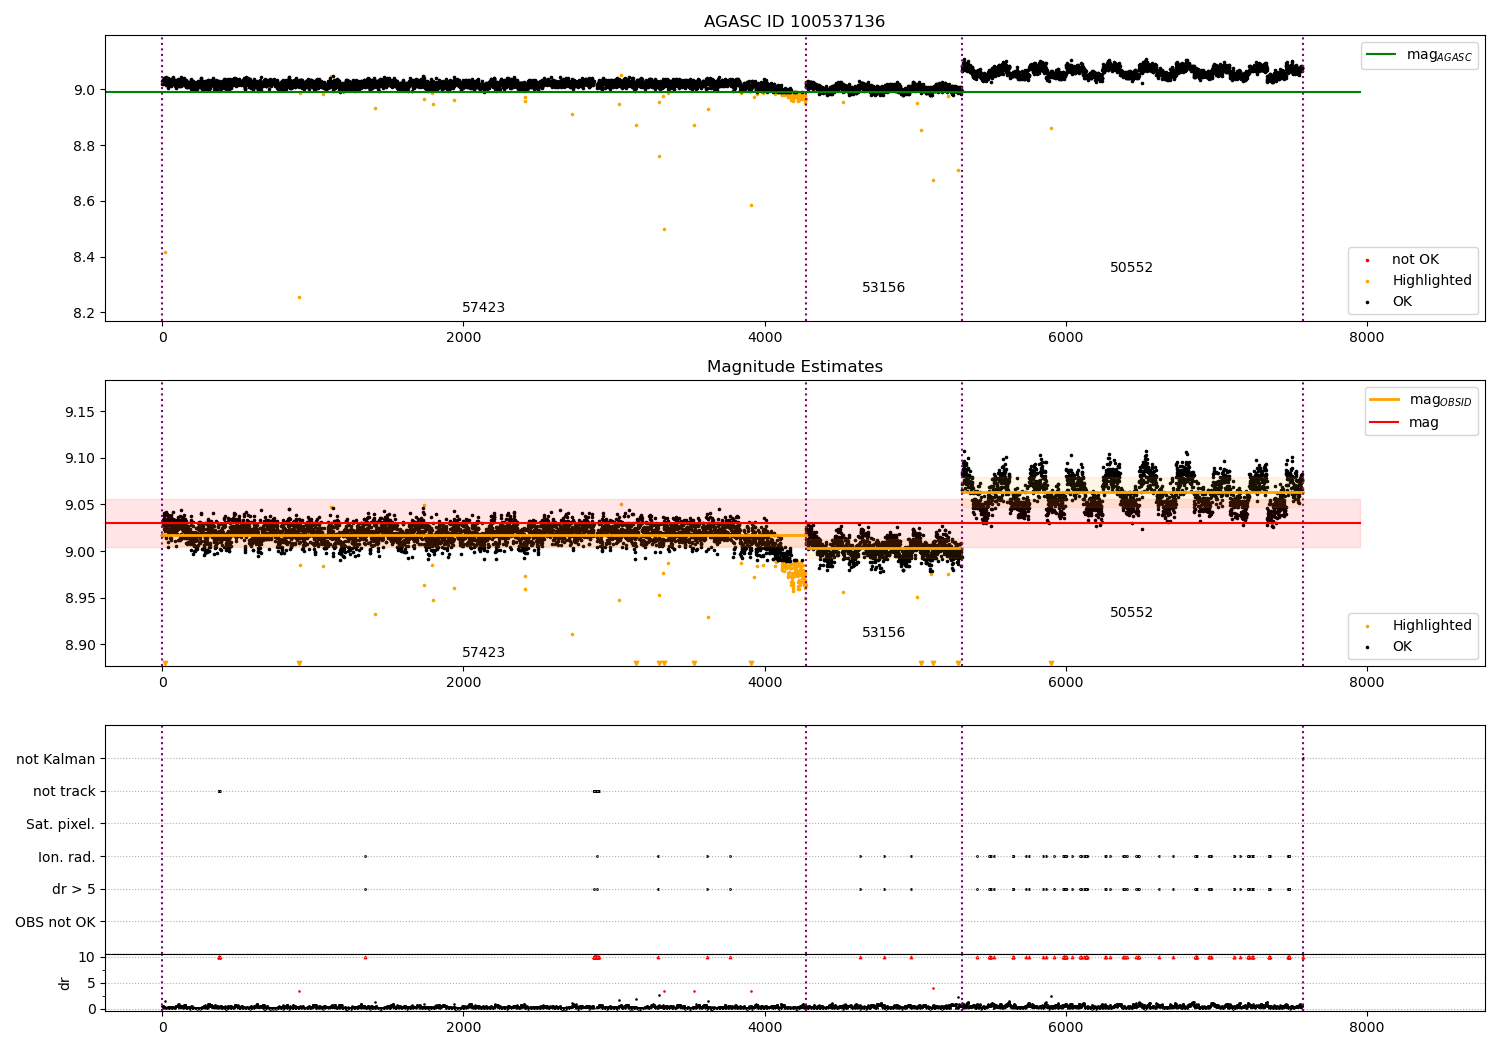1500x1050 pixels.
Task: Click the "dr > 5" row label
Action: point(74,889)
